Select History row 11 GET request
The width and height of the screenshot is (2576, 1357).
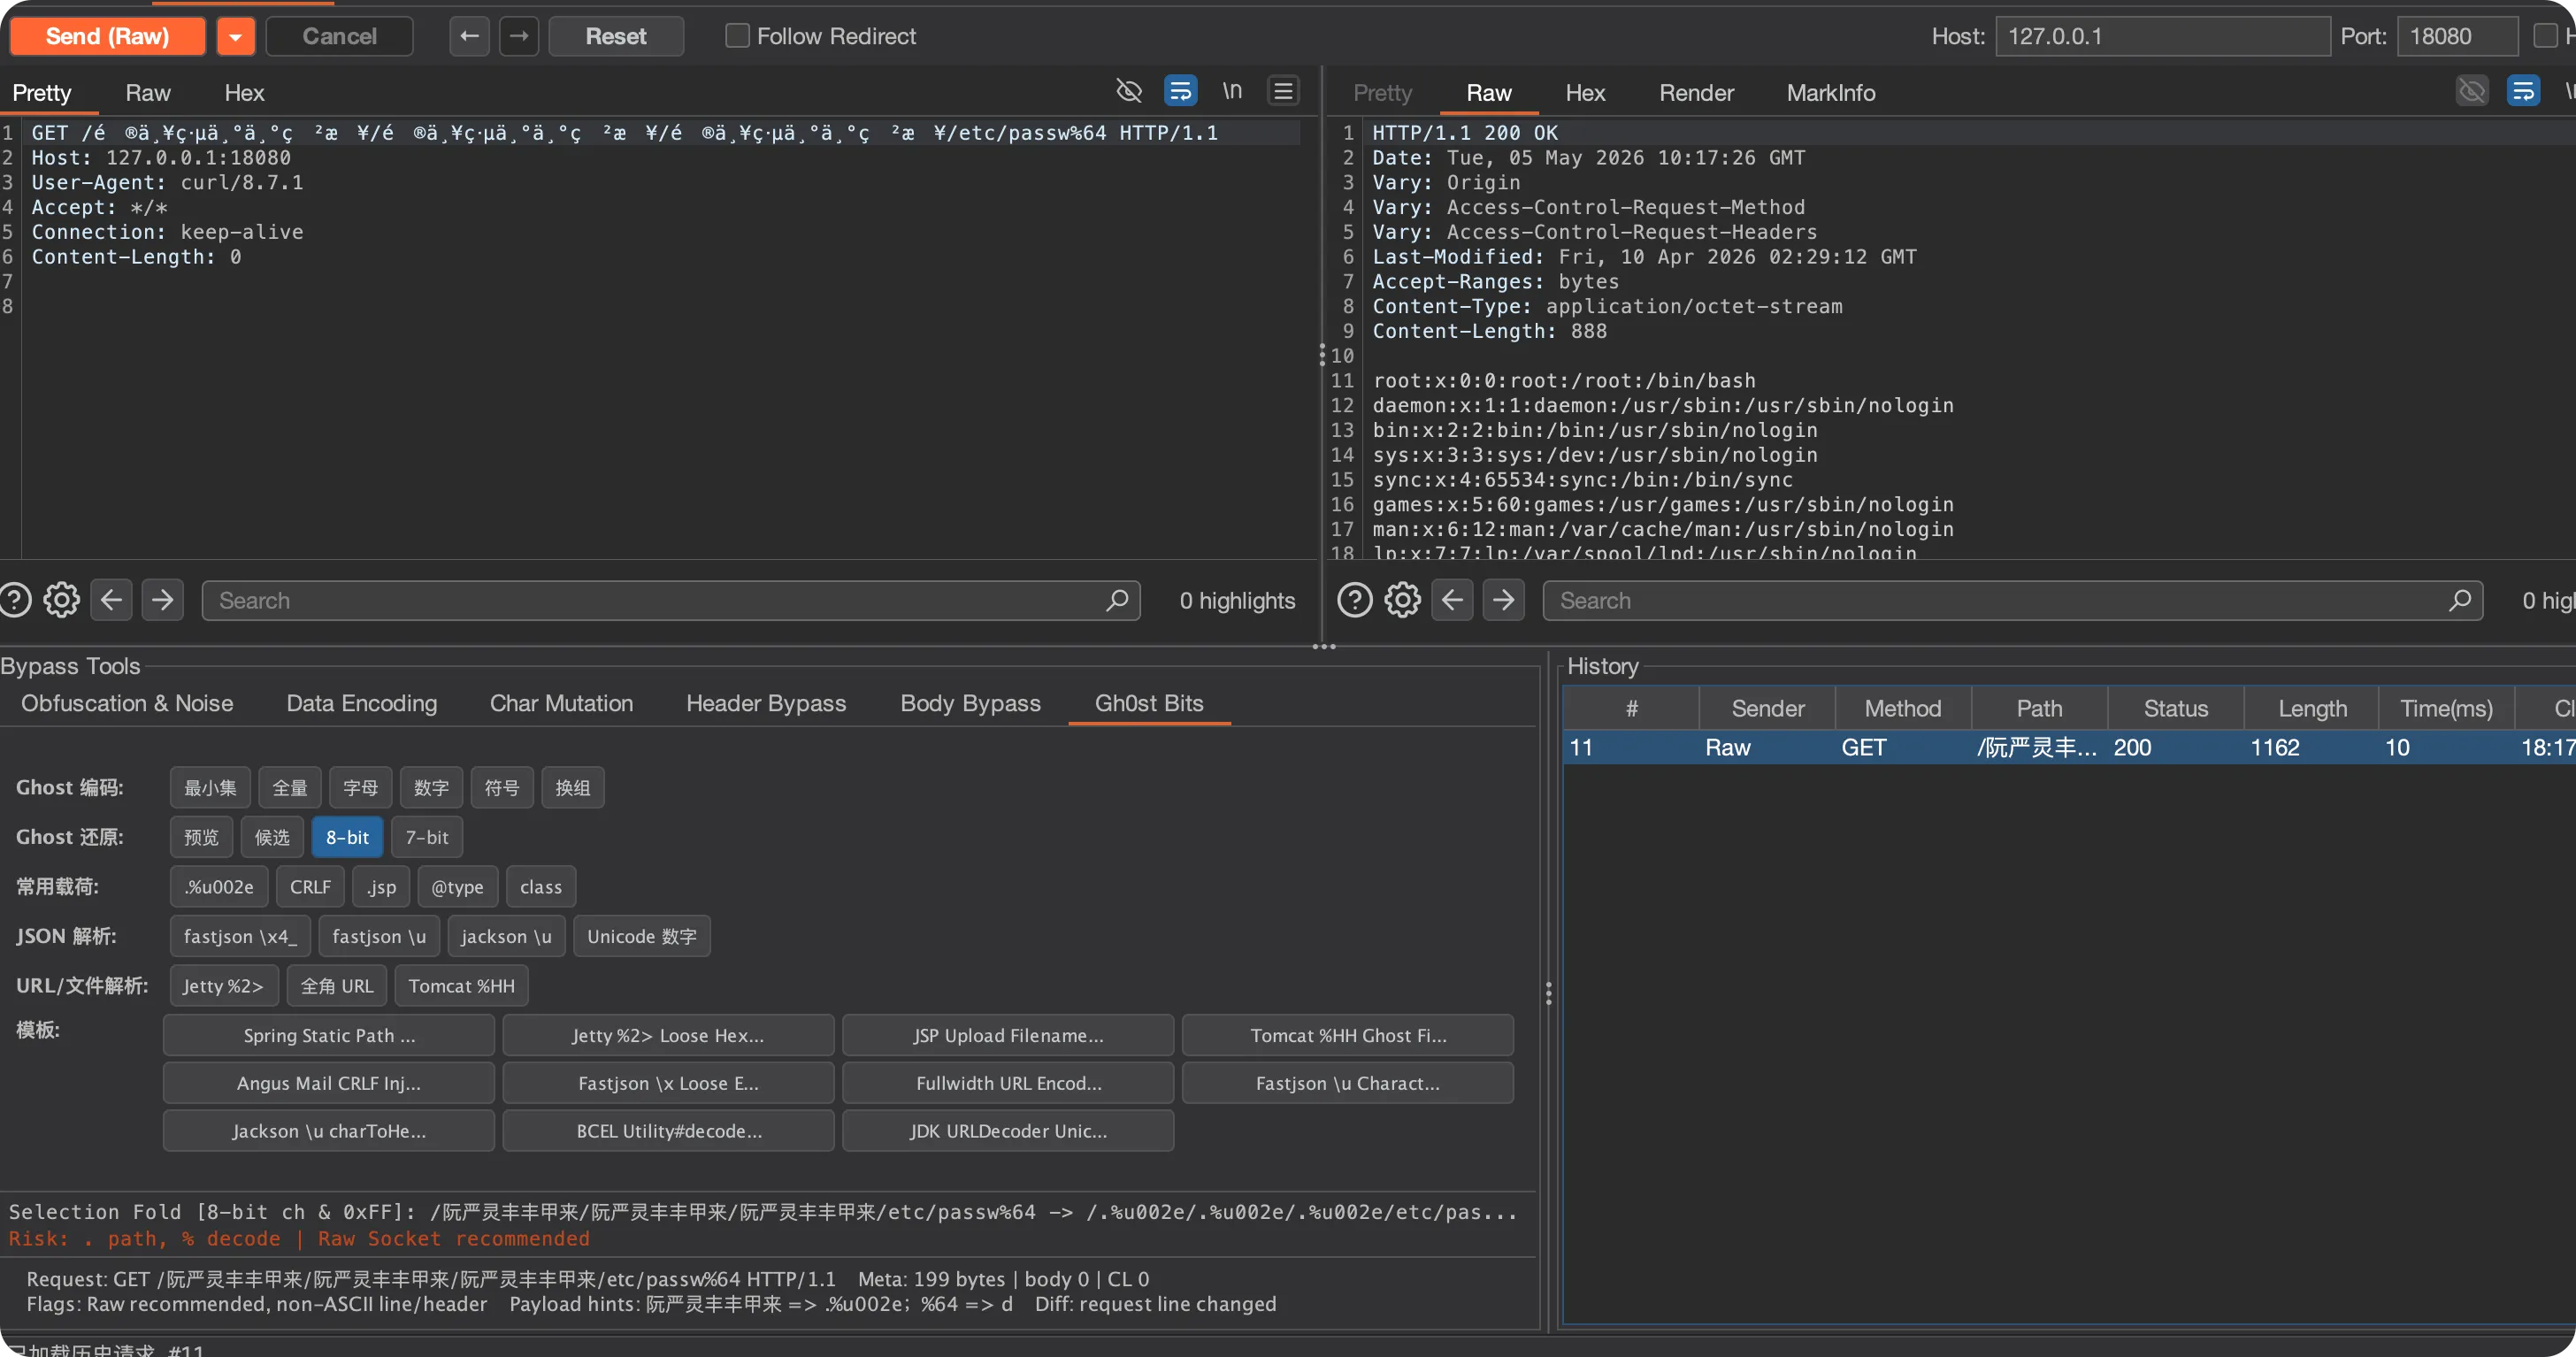point(2069,748)
